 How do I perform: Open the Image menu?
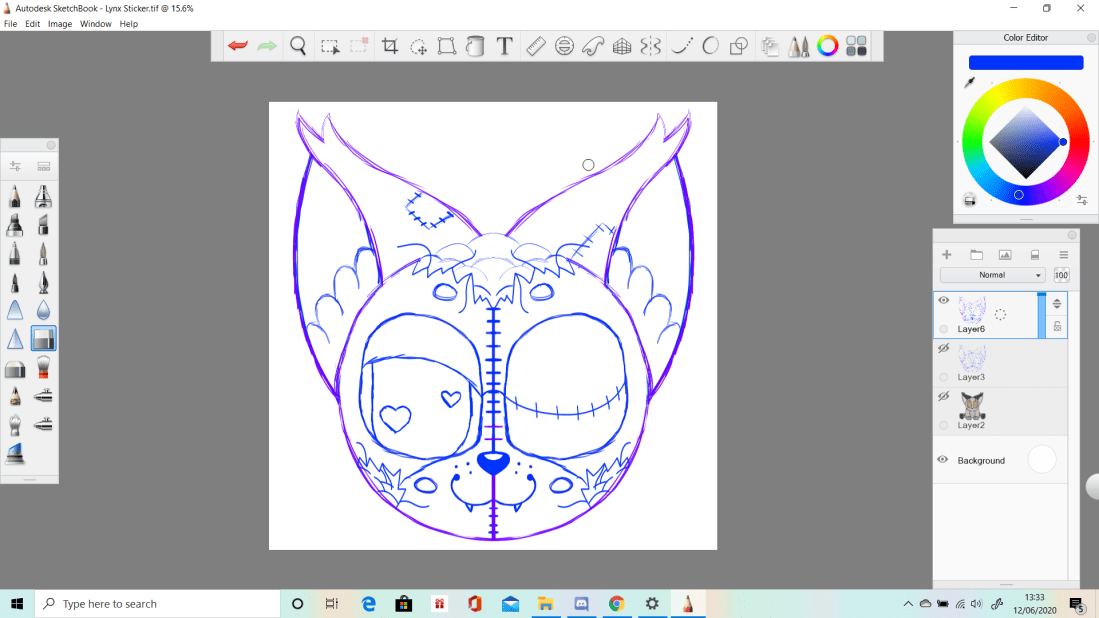tap(60, 23)
